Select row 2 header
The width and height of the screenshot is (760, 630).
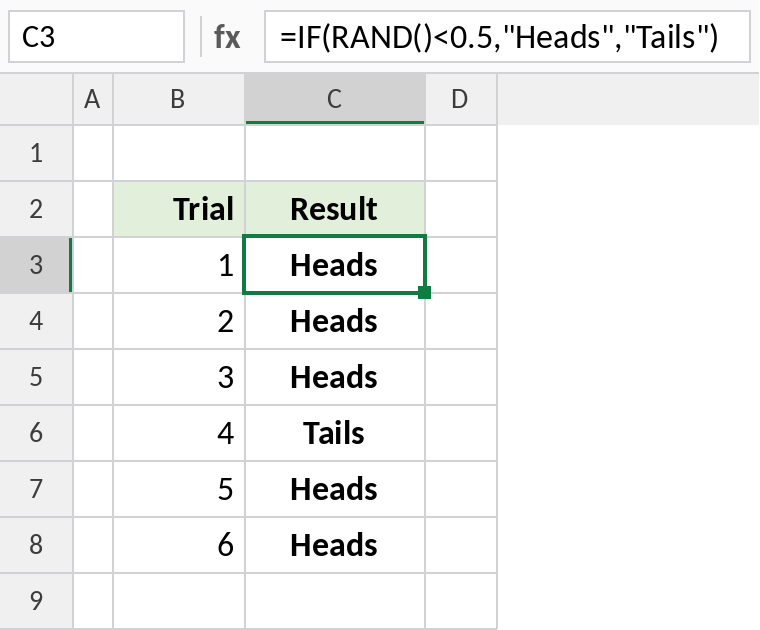coord(36,209)
